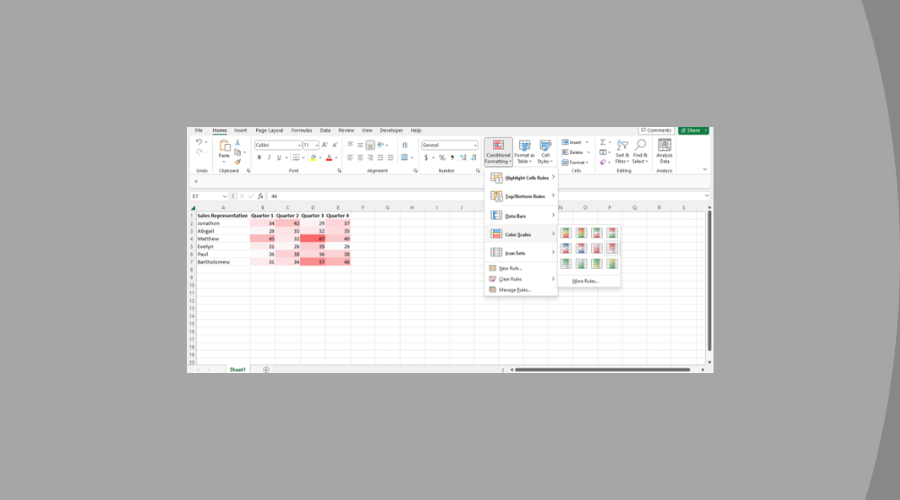
Task: Click the Conditional Formatting button
Action: [x=498, y=152]
